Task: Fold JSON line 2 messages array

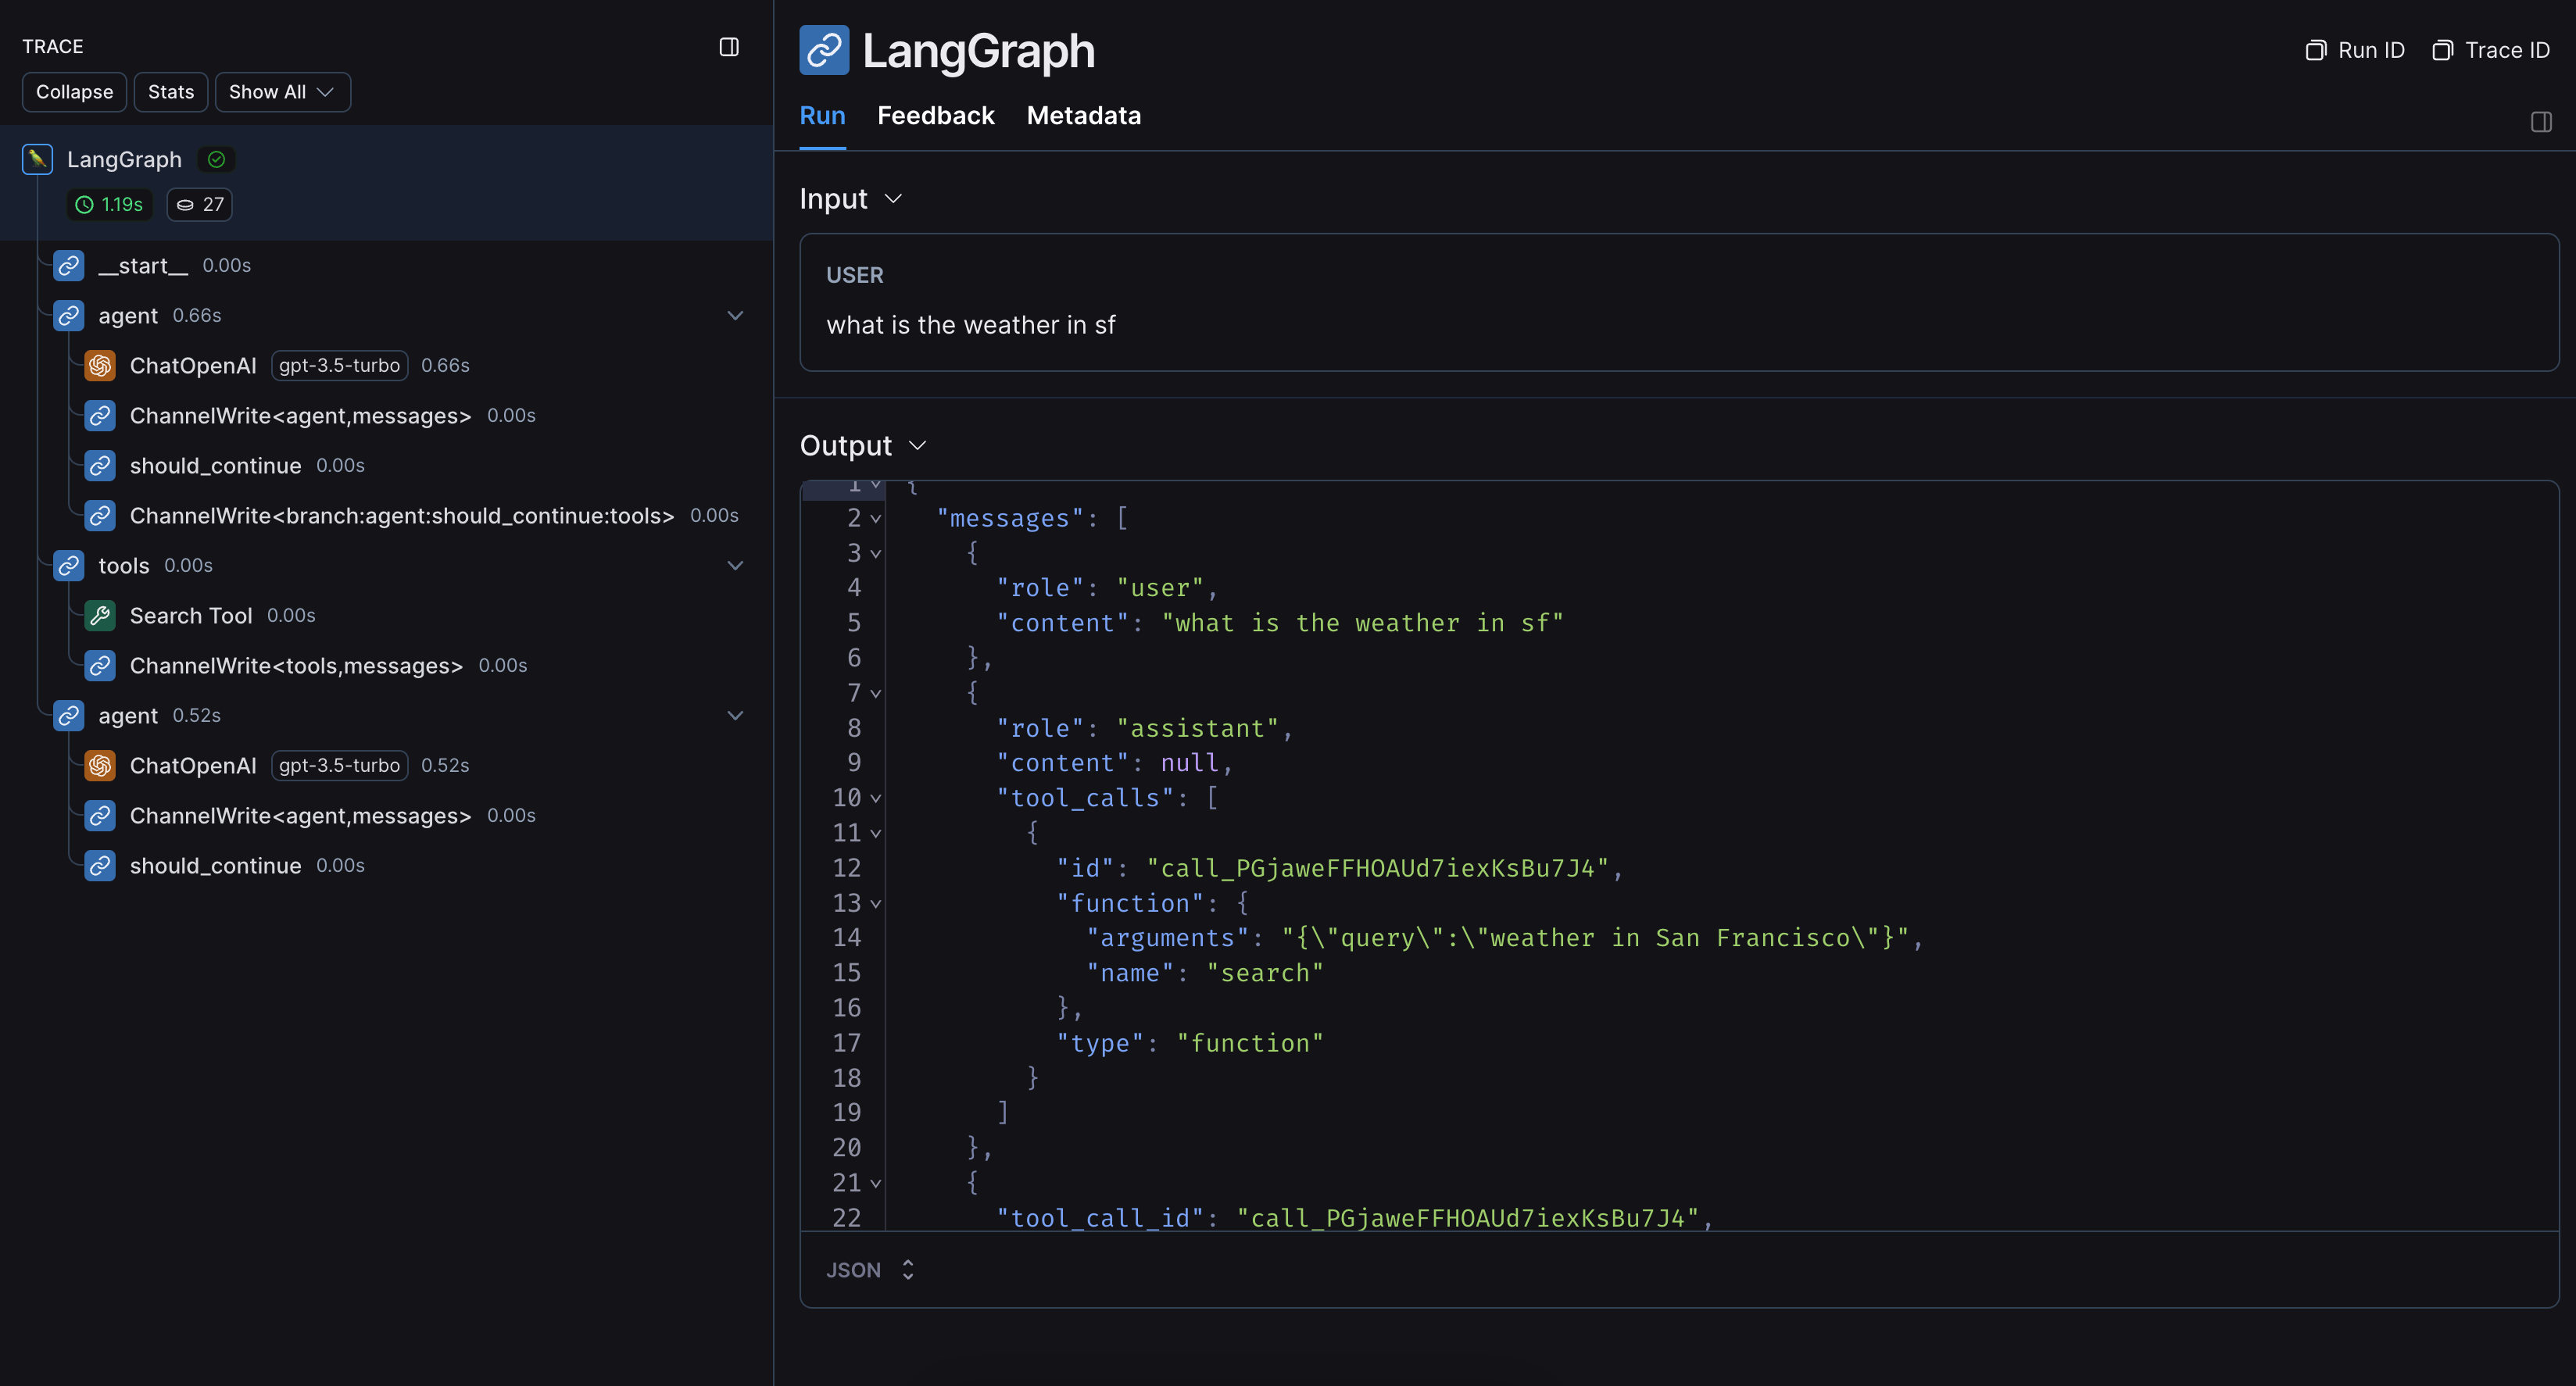Action: pyautogui.click(x=876, y=518)
